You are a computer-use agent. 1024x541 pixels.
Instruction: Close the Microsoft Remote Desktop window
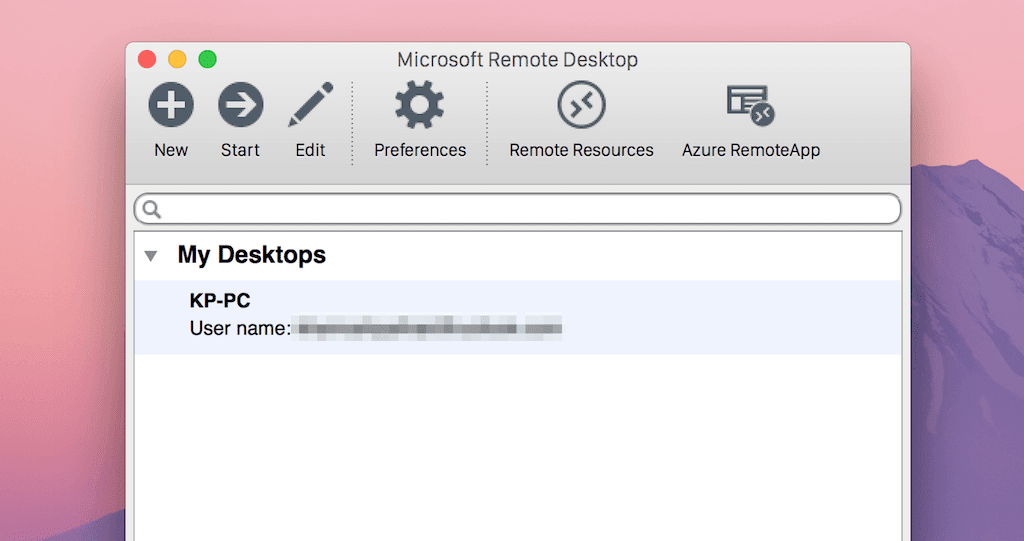[x=147, y=59]
